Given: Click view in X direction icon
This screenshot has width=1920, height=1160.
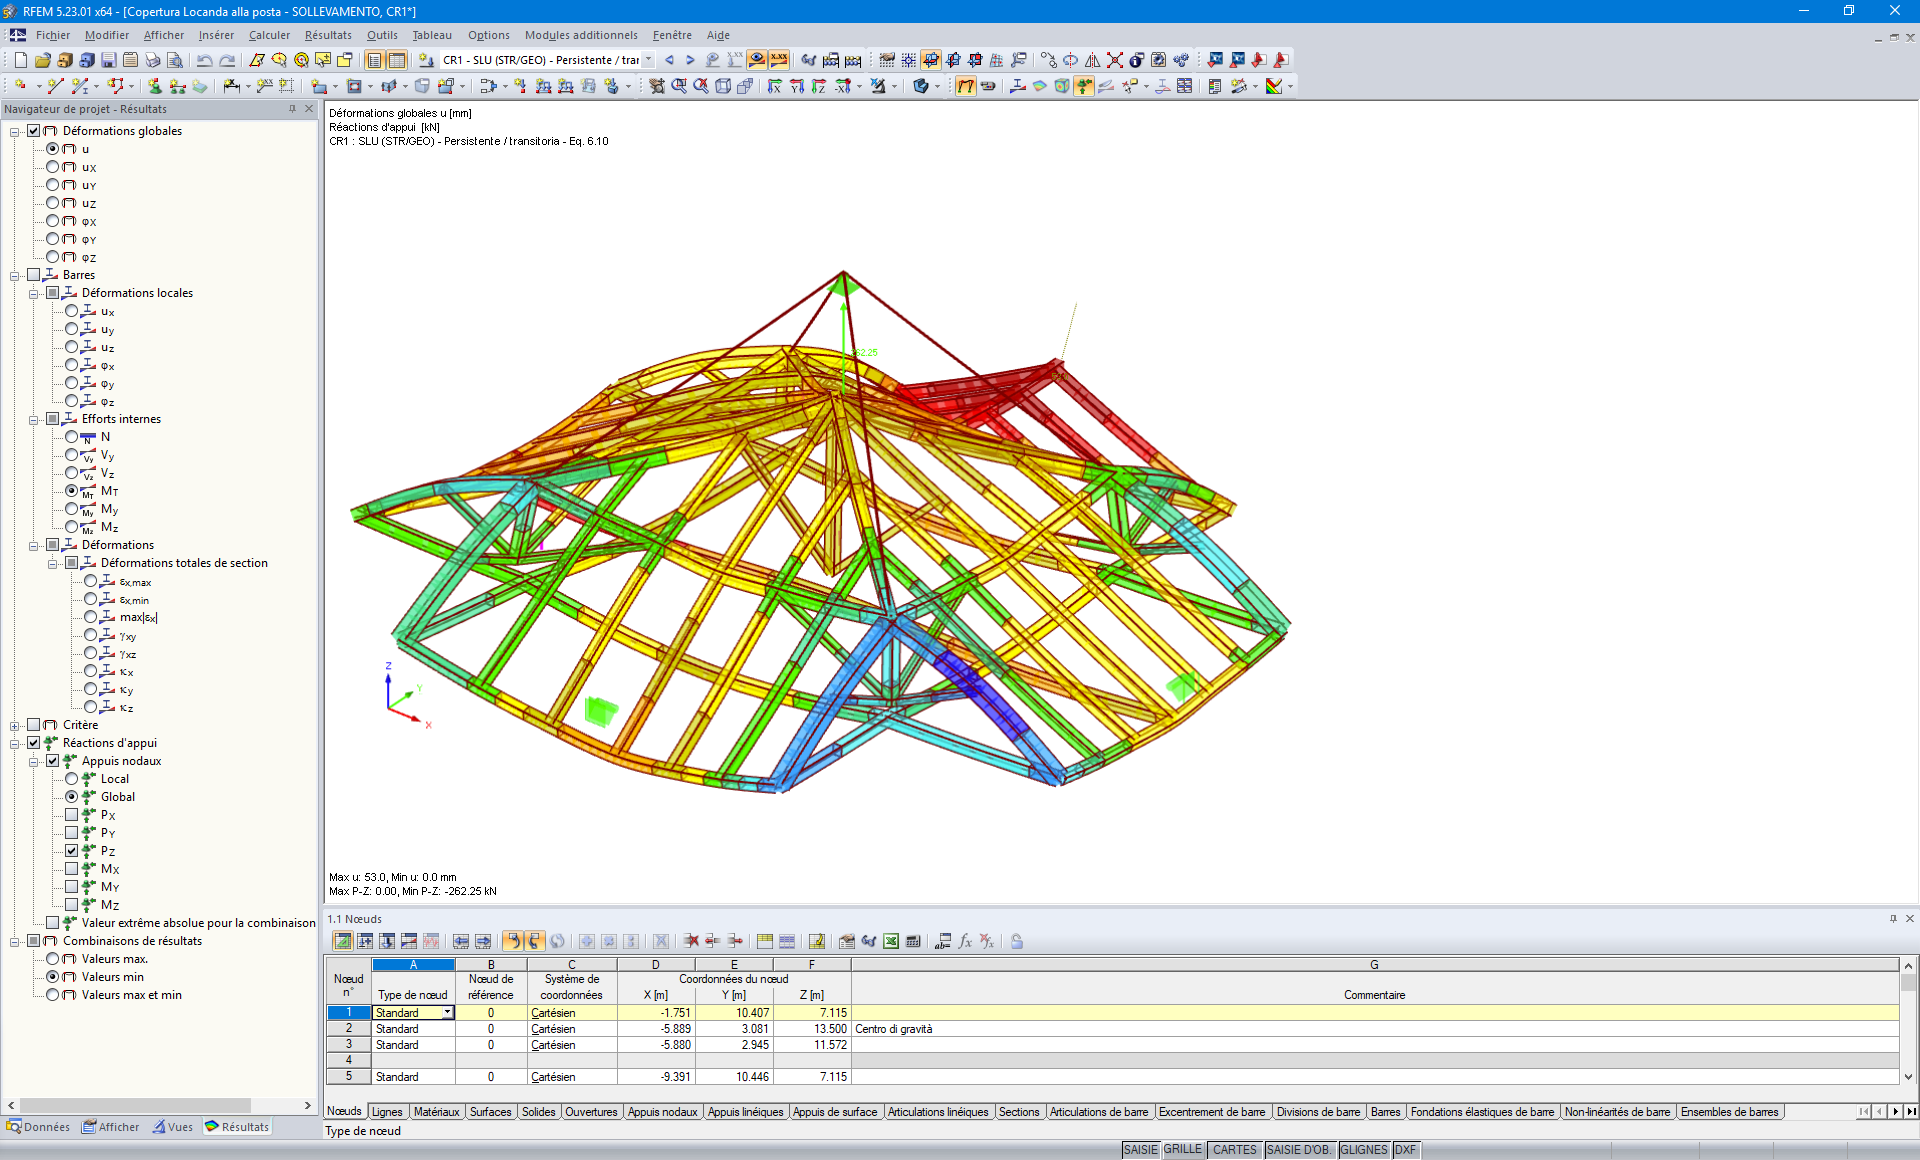Looking at the screenshot, I should click(774, 86).
